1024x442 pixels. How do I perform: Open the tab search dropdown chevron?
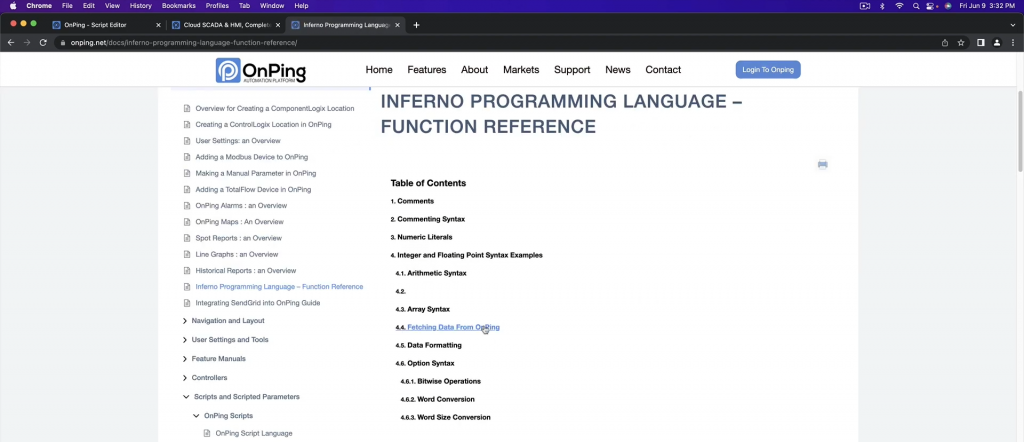[x=1013, y=25]
